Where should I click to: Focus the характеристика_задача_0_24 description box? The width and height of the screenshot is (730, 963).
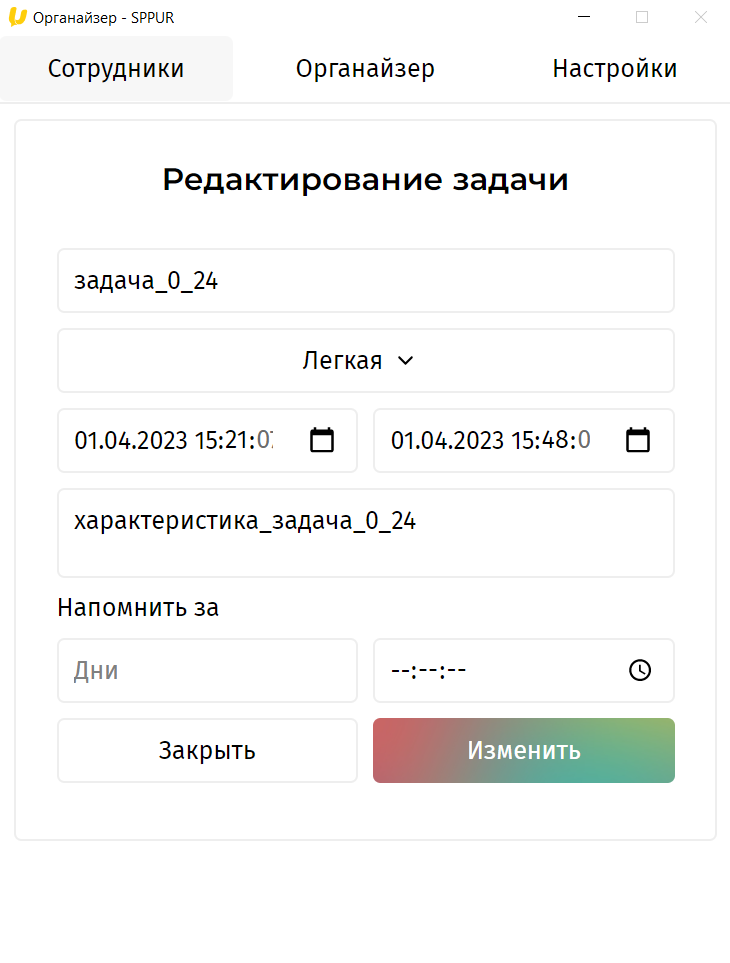click(x=365, y=533)
